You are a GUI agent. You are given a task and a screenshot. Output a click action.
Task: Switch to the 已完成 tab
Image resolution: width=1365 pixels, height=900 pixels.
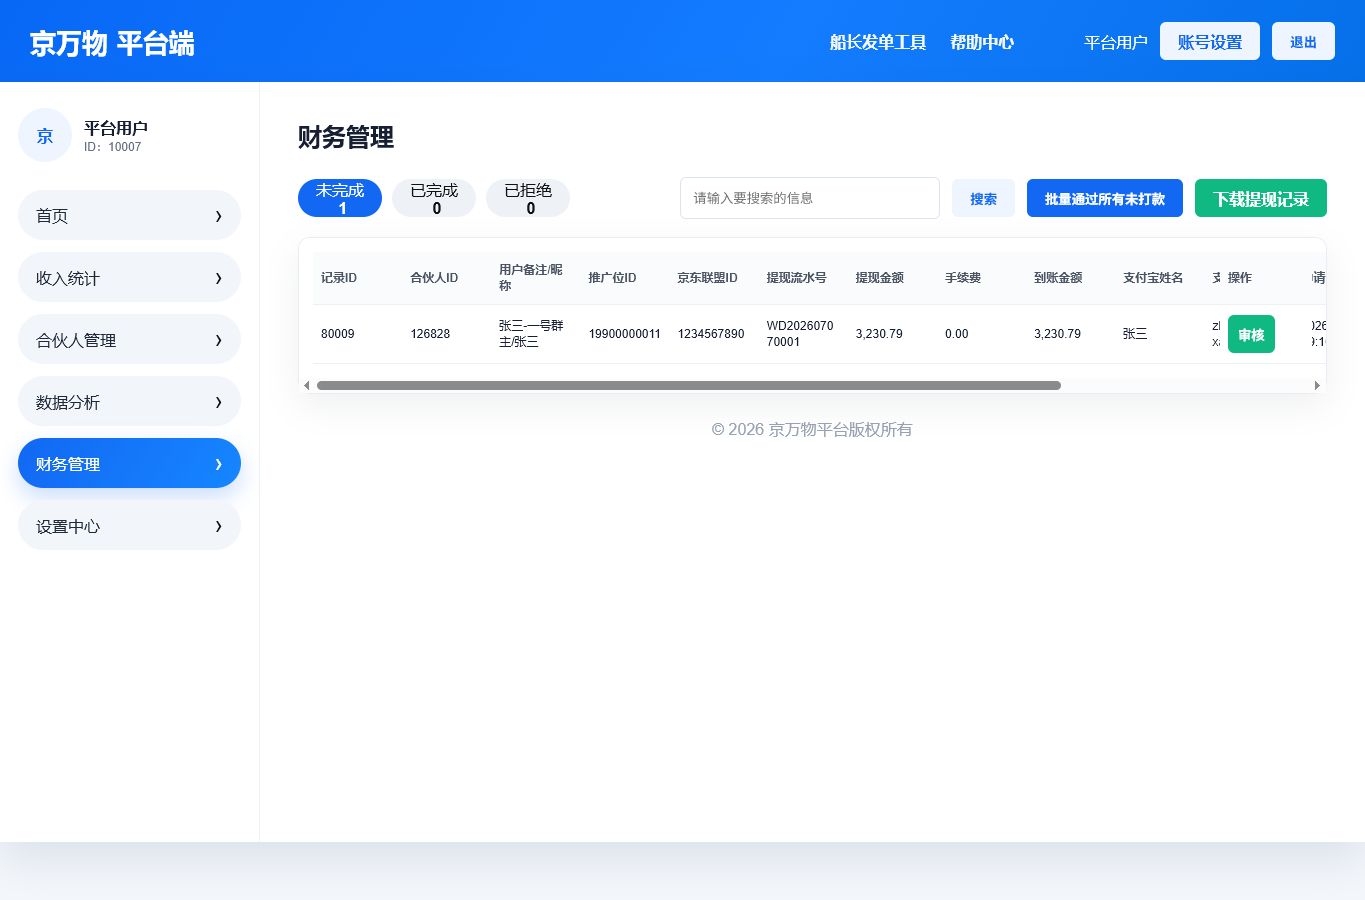click(x=434, y=198)
